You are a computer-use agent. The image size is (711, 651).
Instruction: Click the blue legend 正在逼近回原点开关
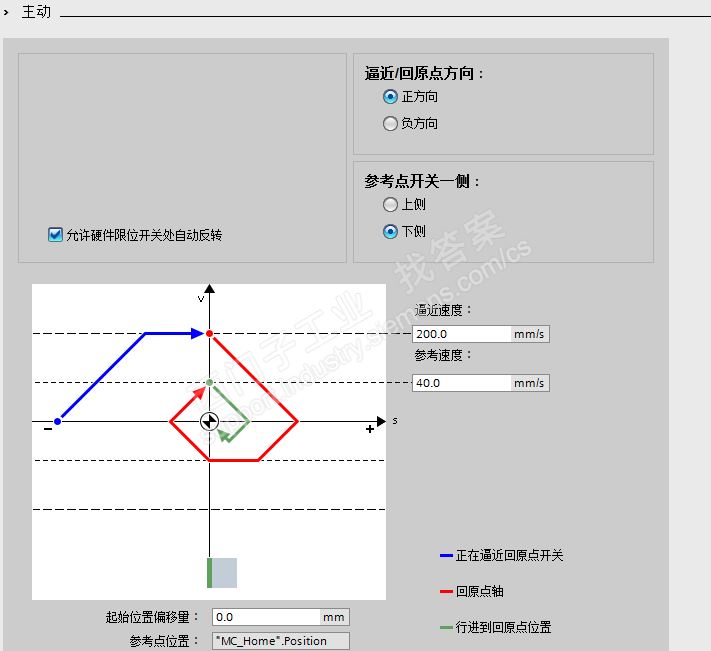pyautogui.click(x=502, y=555)
